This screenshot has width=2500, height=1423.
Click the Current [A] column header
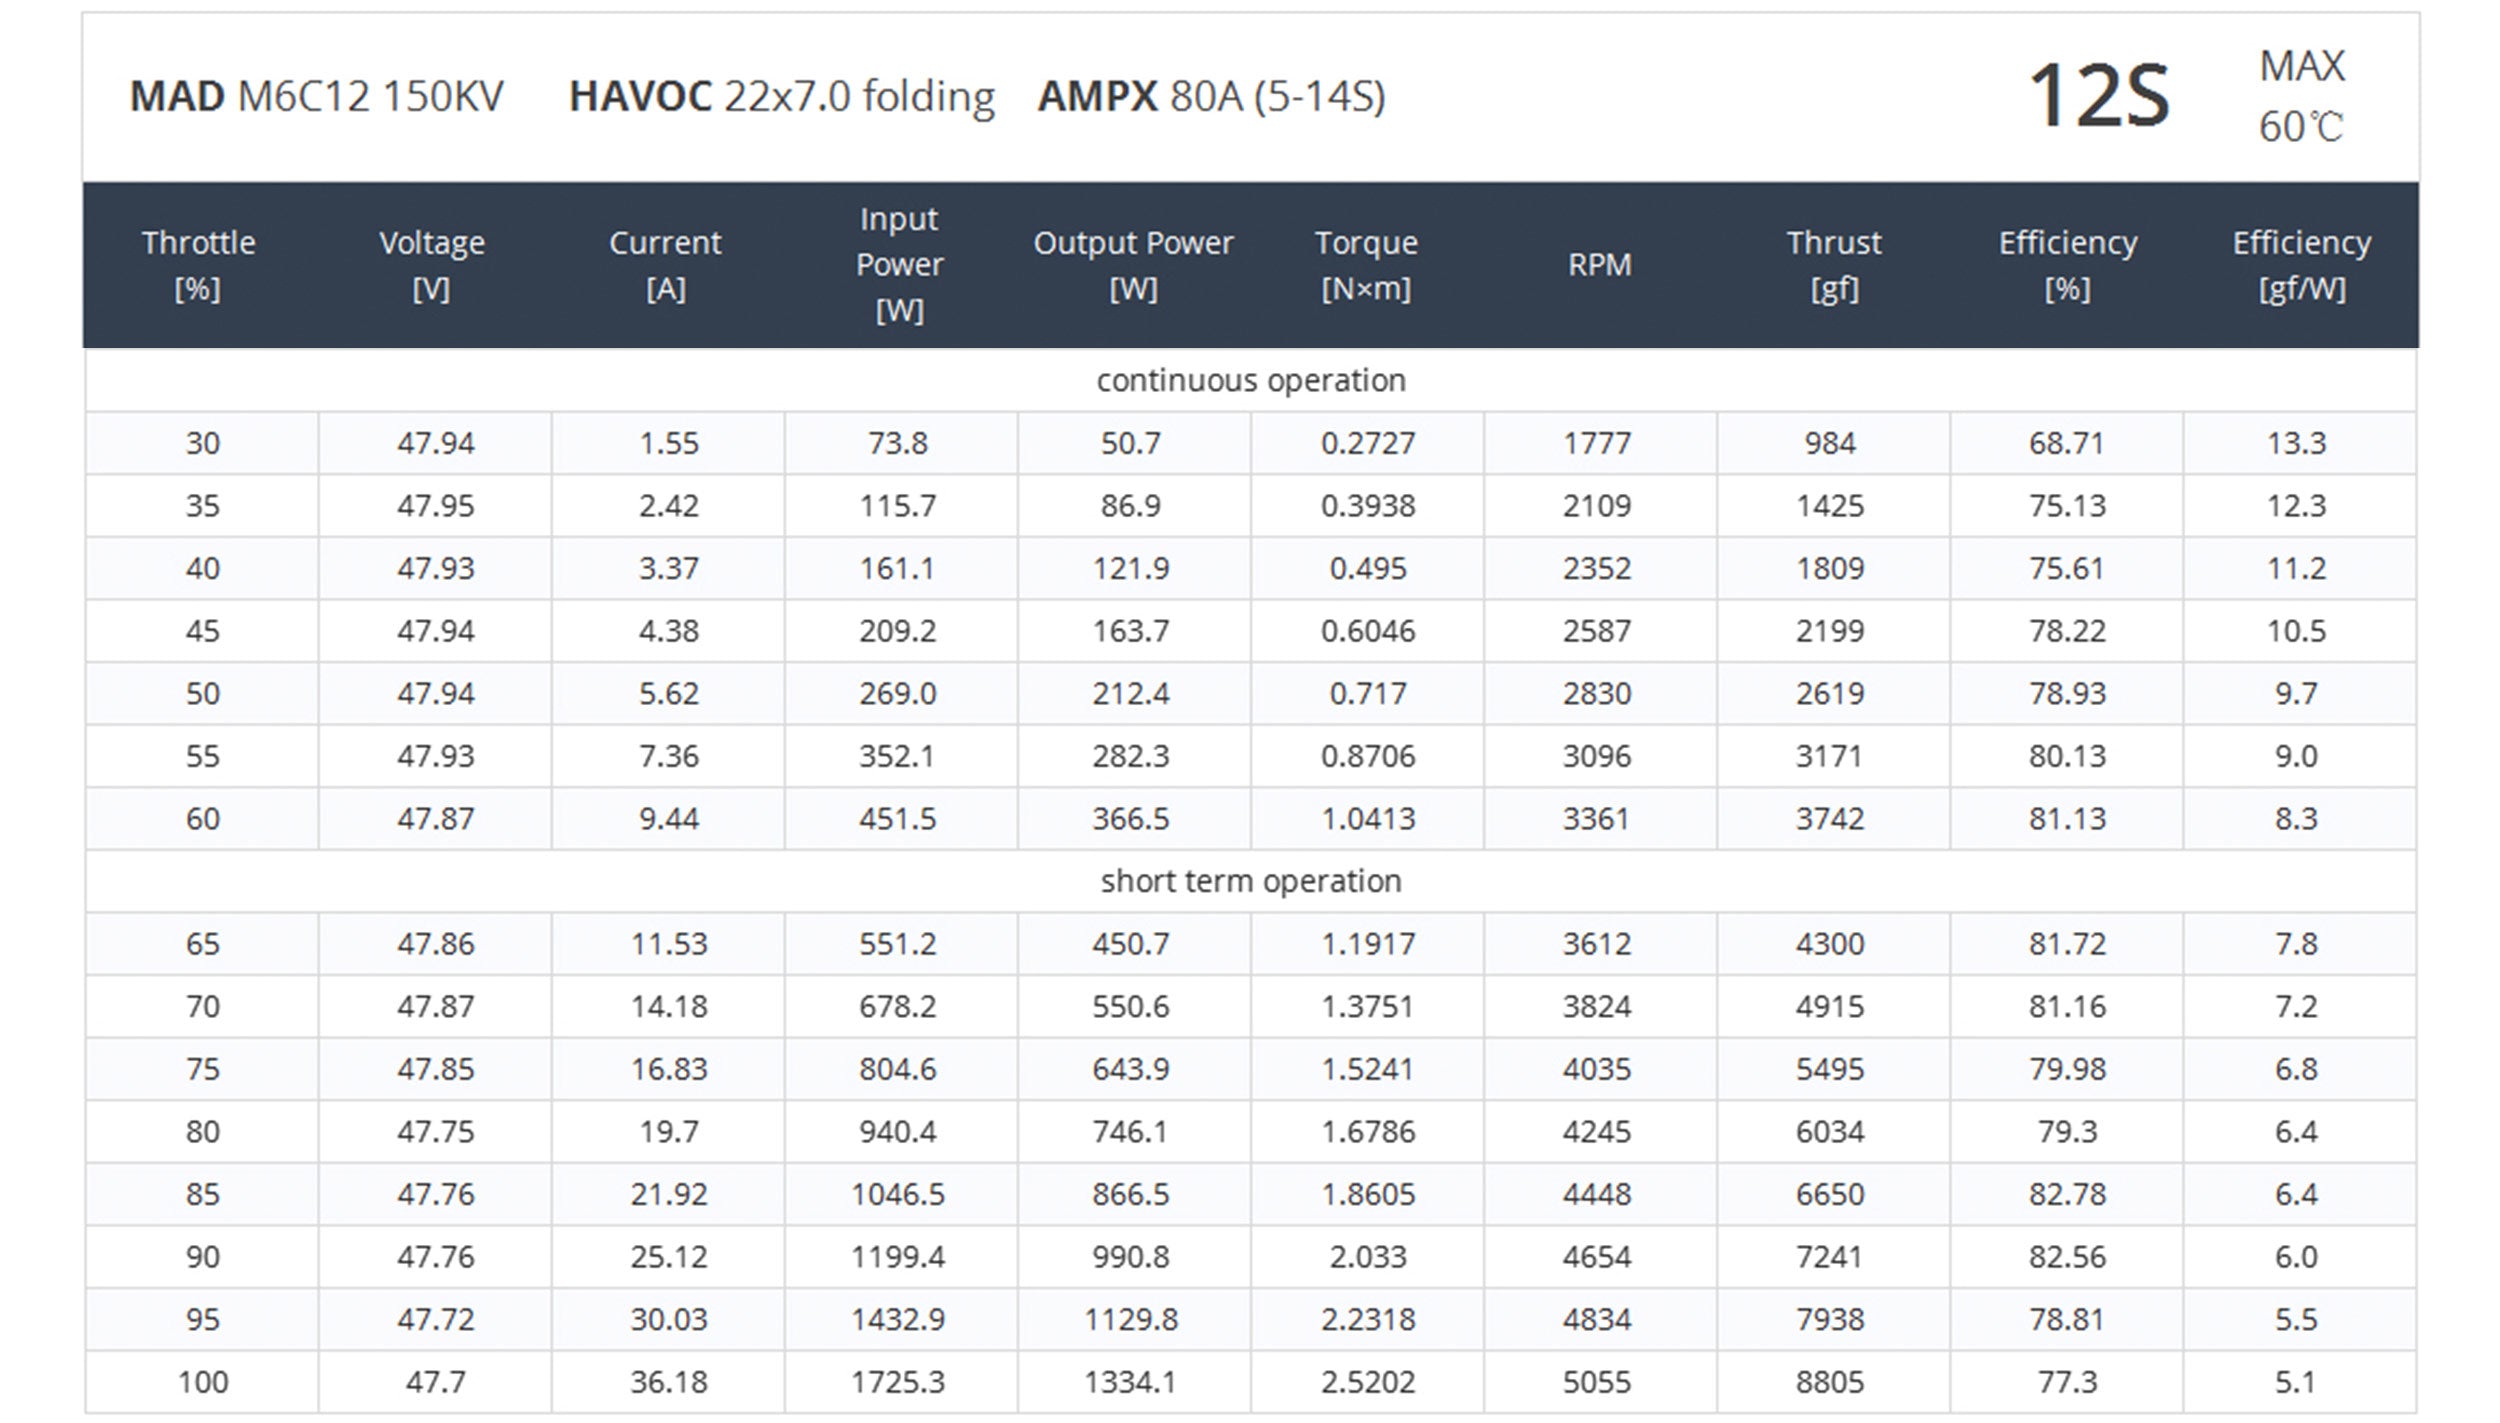click(x=665, y=265)
